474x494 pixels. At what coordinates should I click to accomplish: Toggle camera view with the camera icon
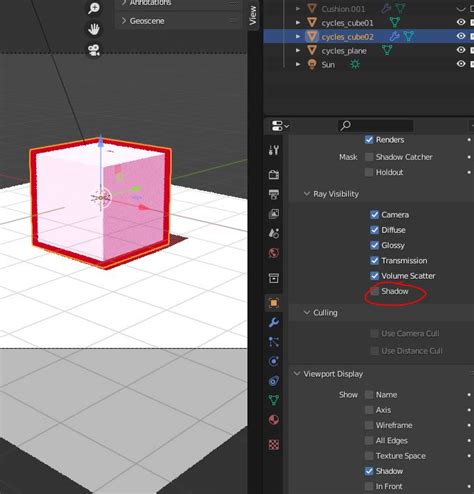(94, 50)
